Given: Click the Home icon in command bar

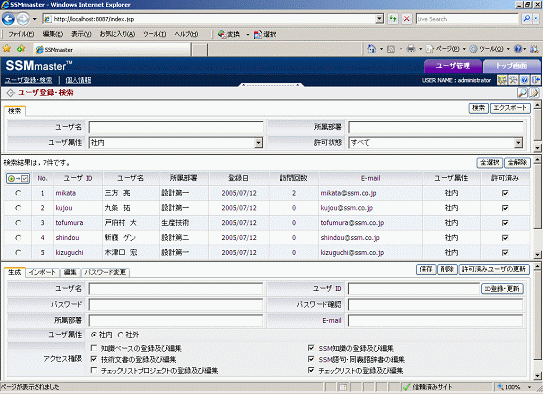Looking at the screenshot, I should coord(371,49).
